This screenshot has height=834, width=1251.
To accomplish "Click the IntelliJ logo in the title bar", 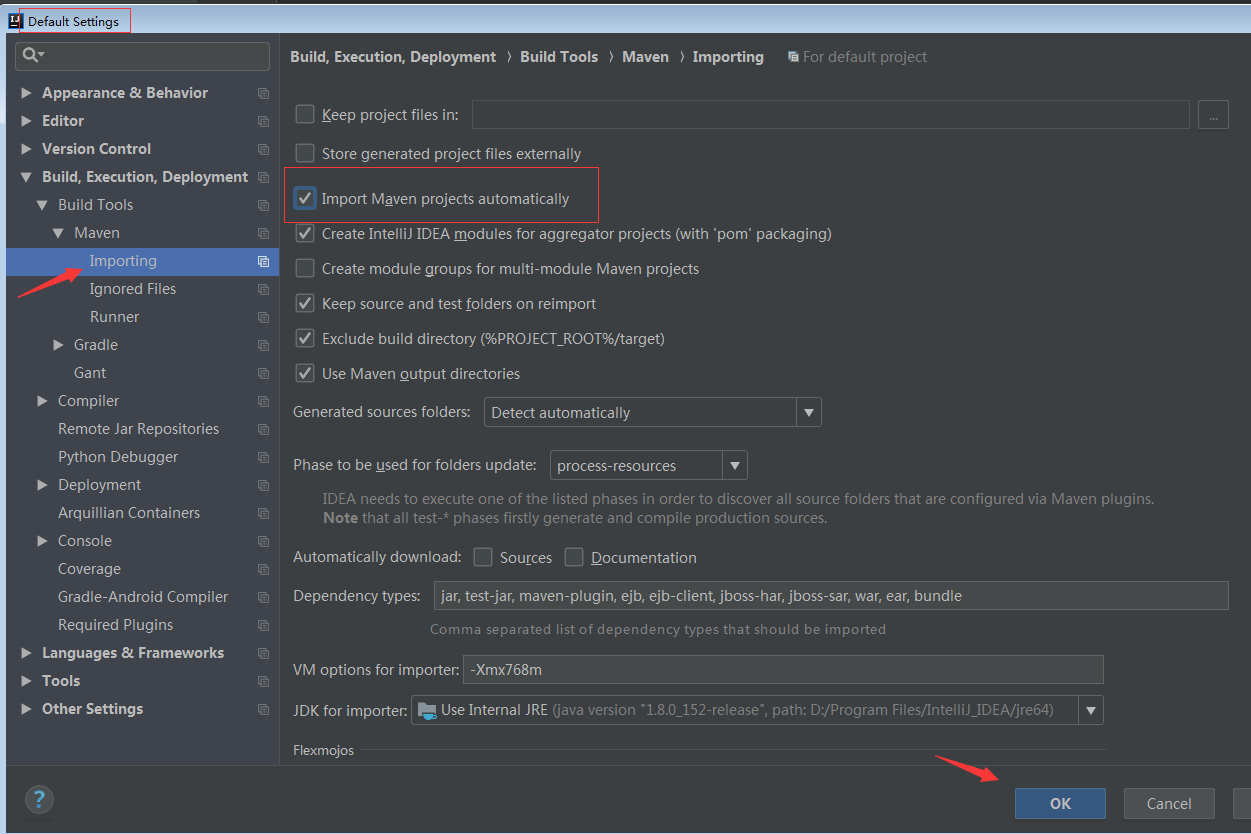I will pyautogui.click(x=15, y=20).
